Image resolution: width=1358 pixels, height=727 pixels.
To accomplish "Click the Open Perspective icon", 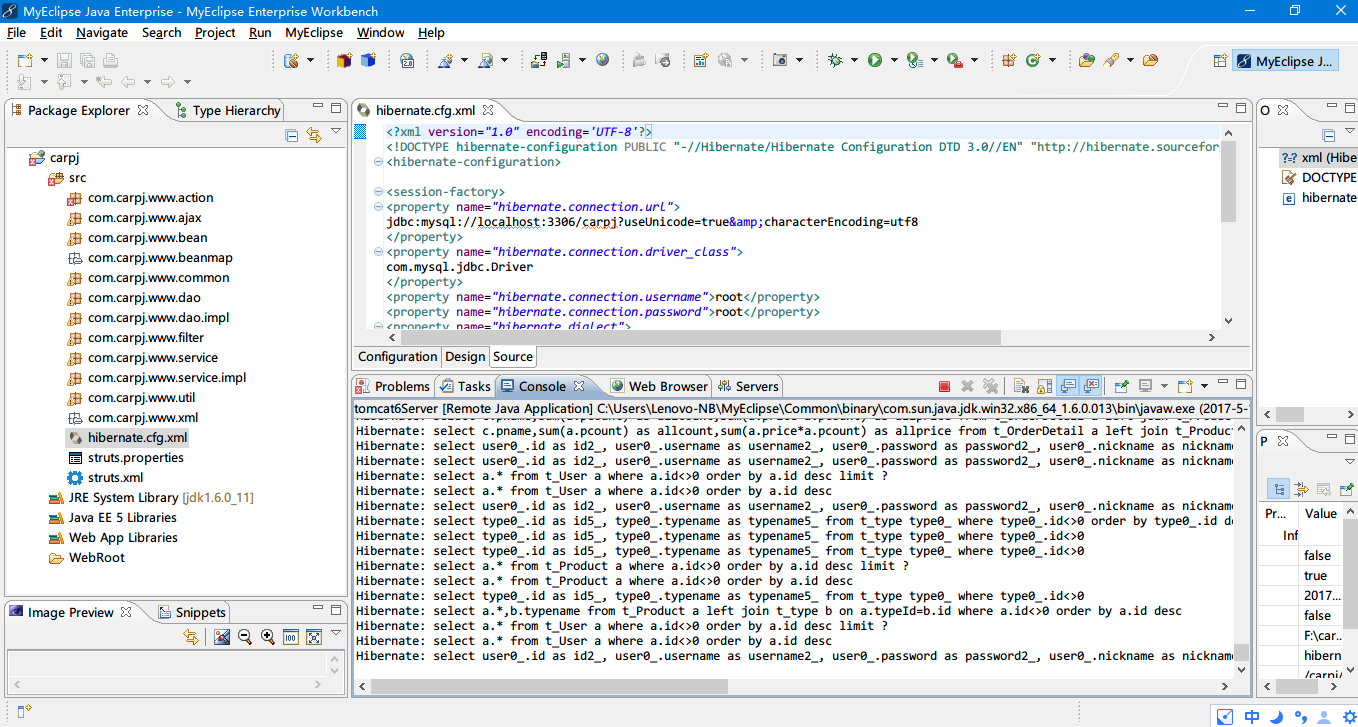I will [1219, 61].
